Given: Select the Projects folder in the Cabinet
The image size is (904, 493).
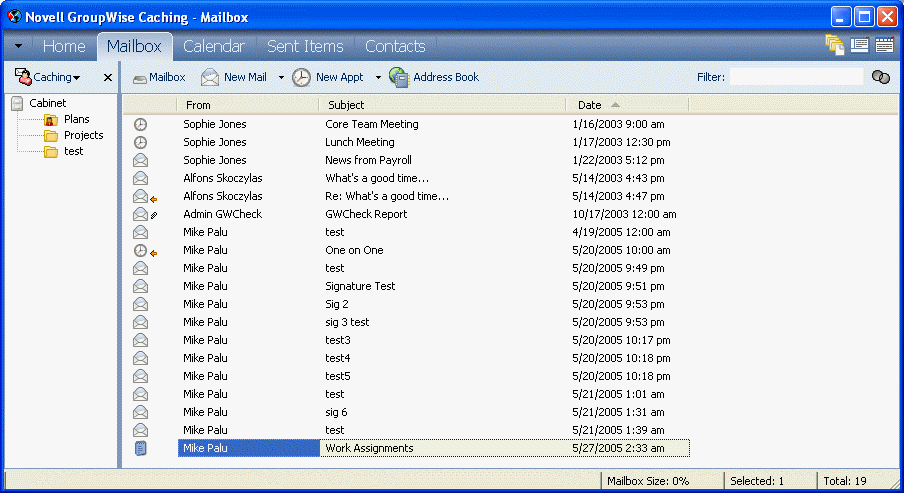Looking at the screenshot, I should [83, 135].
